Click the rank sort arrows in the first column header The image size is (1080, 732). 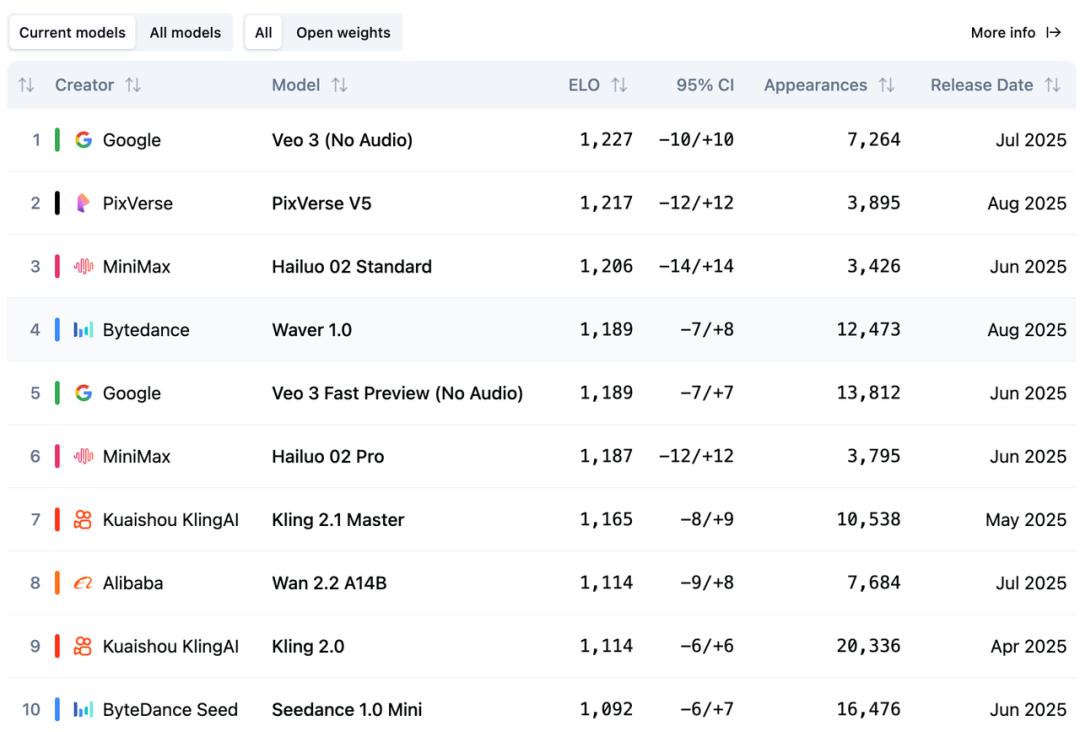click(x=26, y=85)
